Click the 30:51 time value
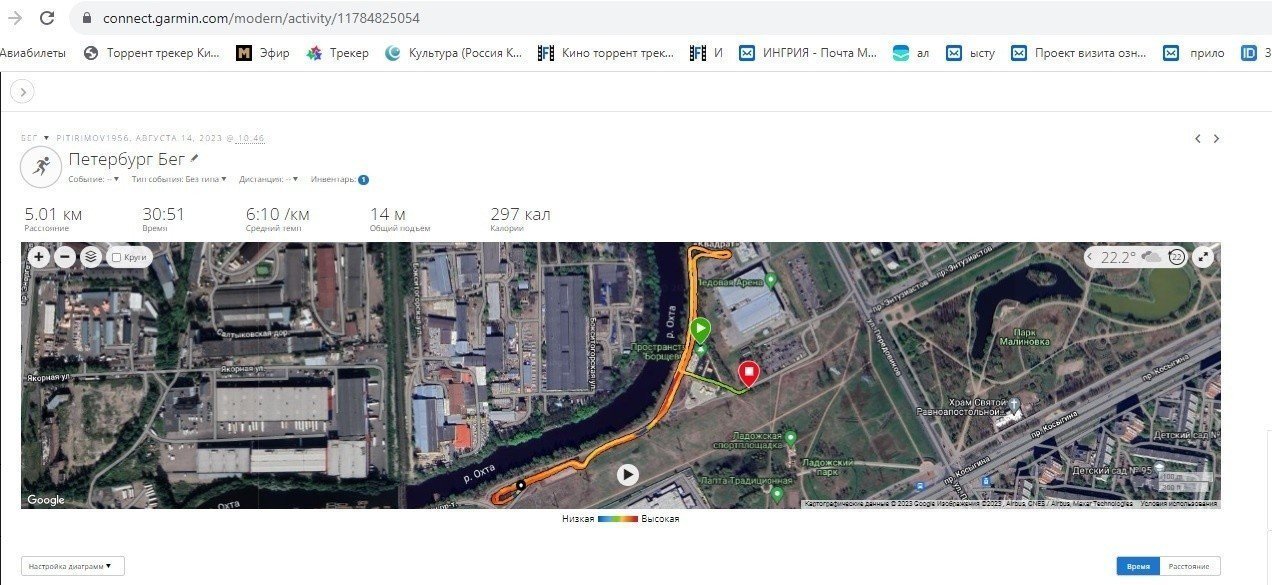The image size is (1272, 585). click(x=163, y=214)
